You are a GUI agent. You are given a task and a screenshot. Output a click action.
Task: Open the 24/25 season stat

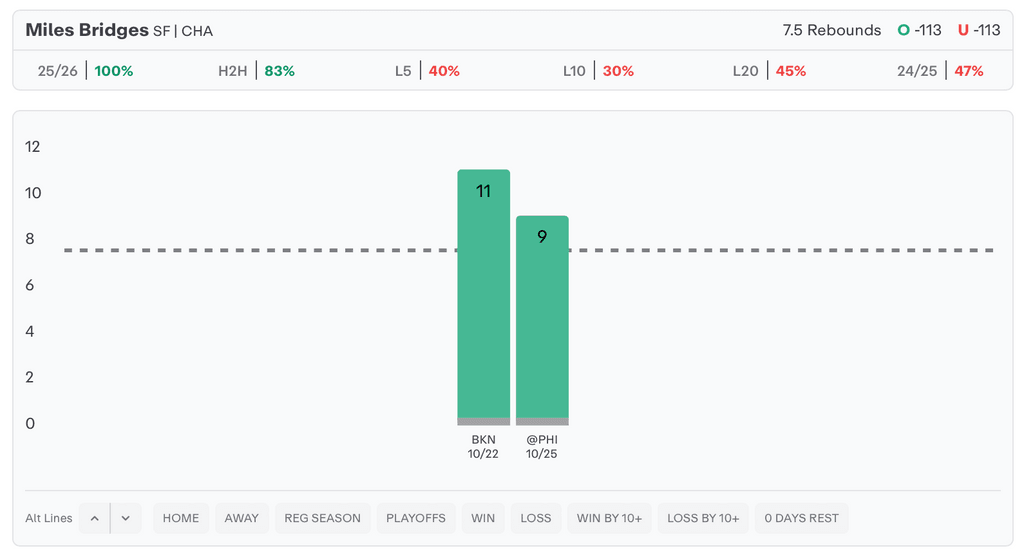[940, 71]
